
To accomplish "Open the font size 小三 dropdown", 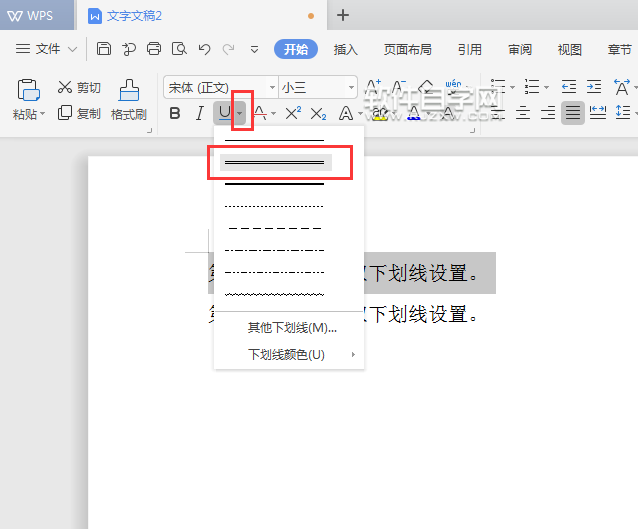I will pyautogui.click(x=351, y=87).
